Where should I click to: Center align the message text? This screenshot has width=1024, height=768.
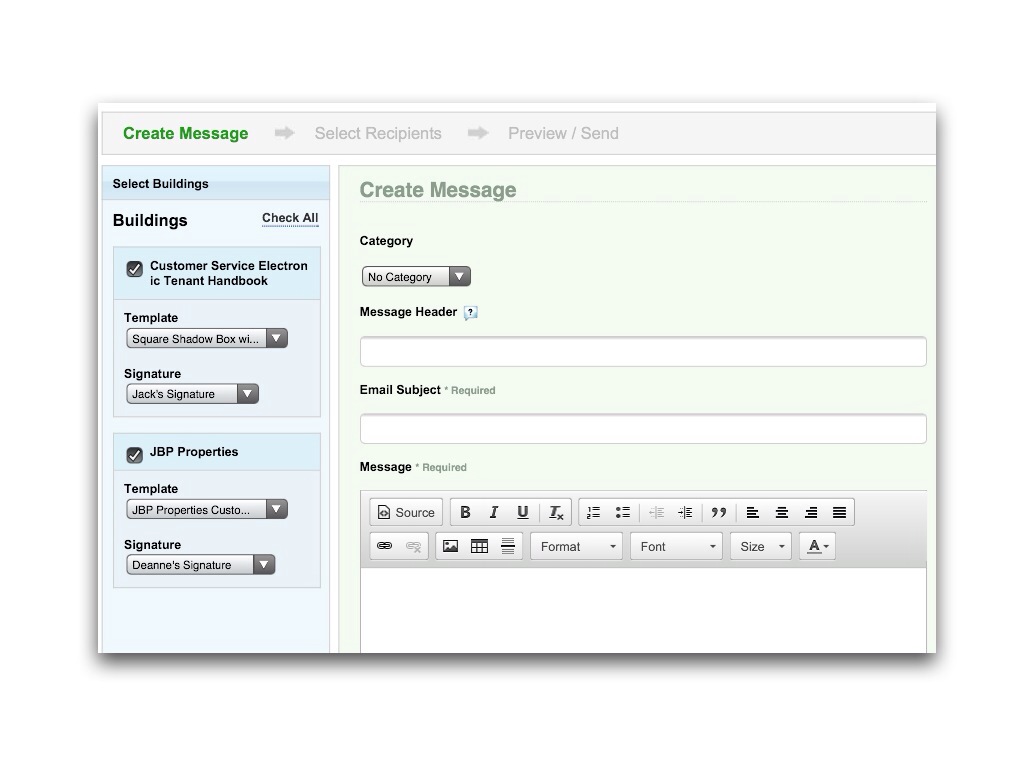click(782, 513)
